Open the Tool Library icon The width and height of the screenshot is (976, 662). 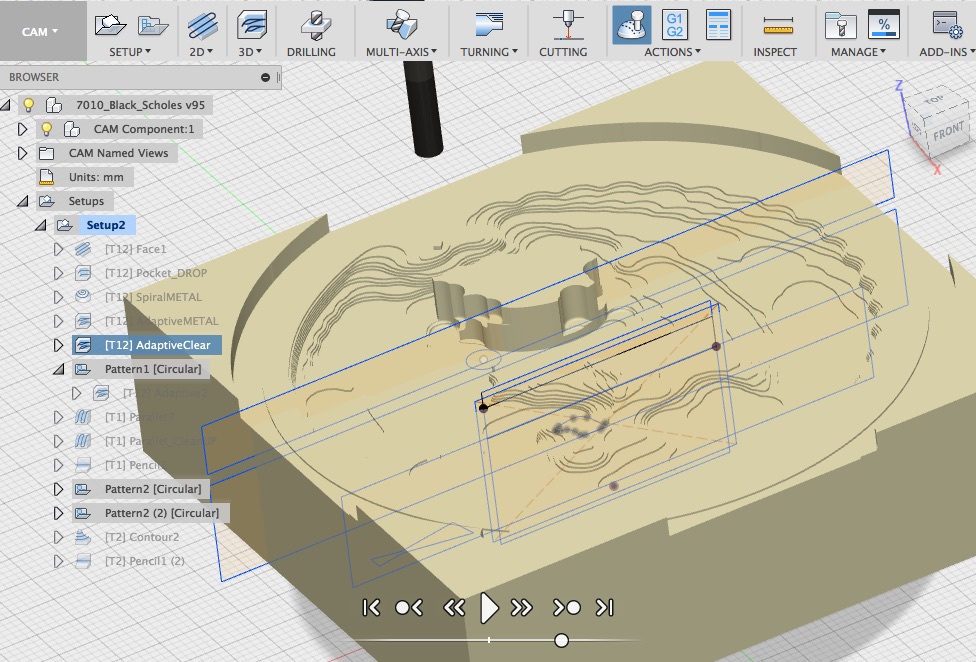pyautogui.click(x=840, y=26)
